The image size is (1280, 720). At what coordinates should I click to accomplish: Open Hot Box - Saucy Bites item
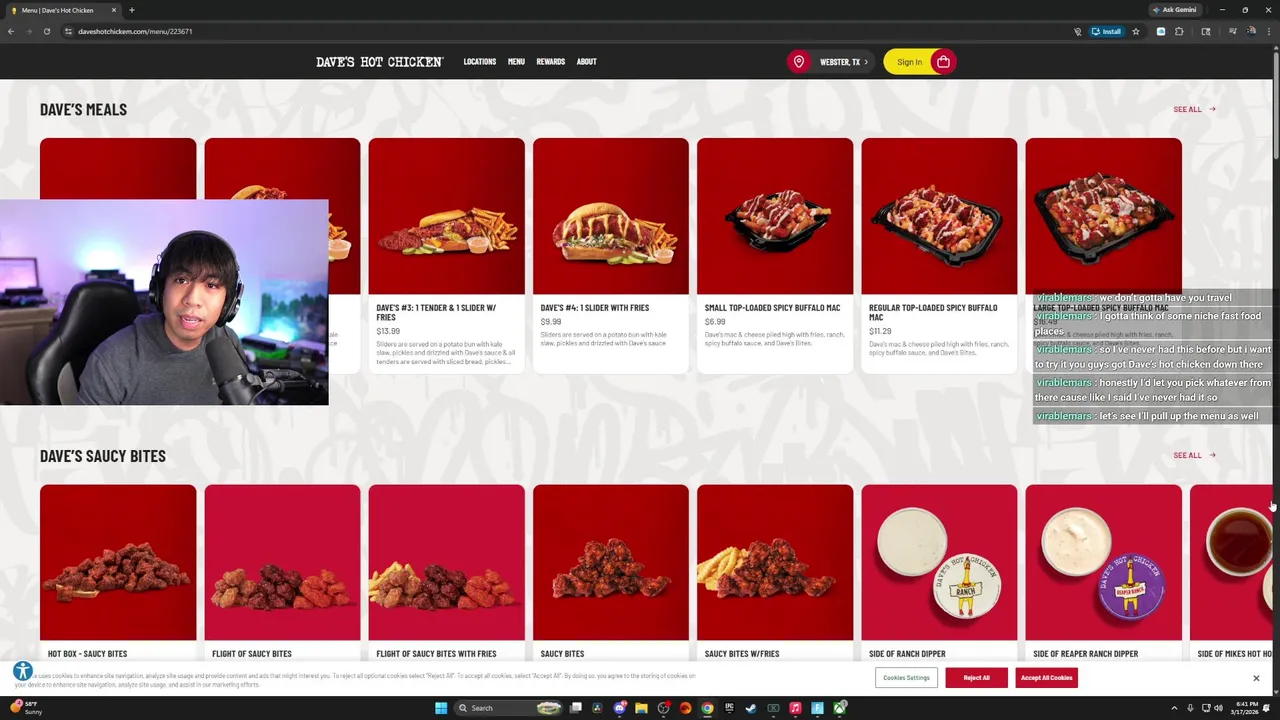point(118,573)
